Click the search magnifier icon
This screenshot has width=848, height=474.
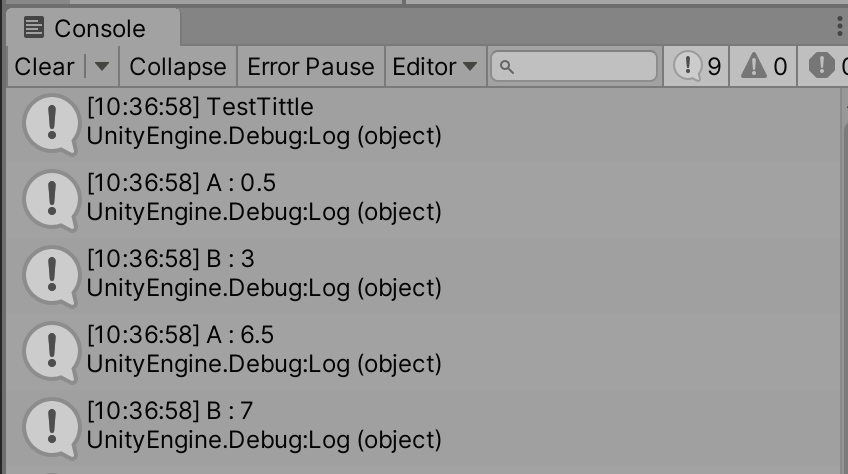(506, 67)
